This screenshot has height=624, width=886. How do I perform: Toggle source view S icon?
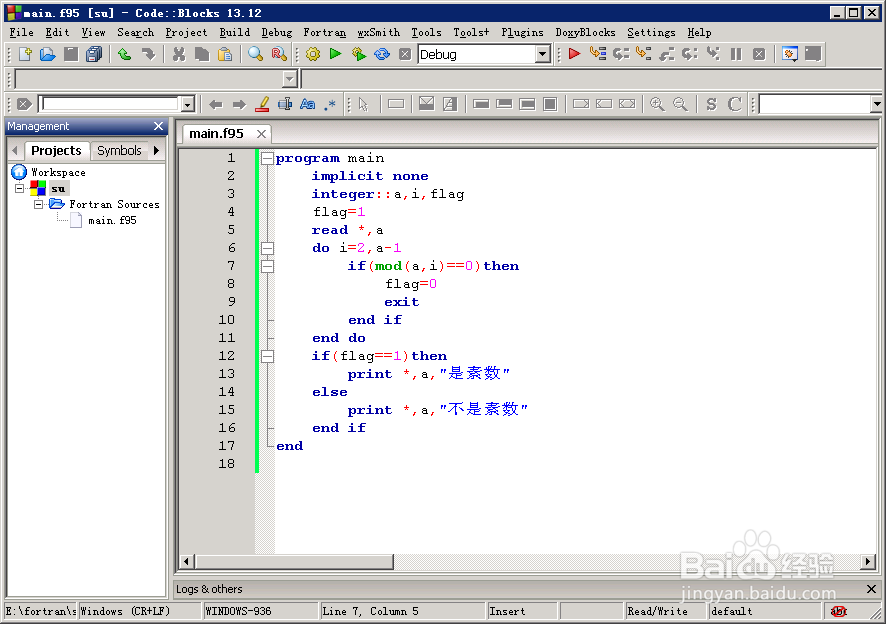[711, 104]
